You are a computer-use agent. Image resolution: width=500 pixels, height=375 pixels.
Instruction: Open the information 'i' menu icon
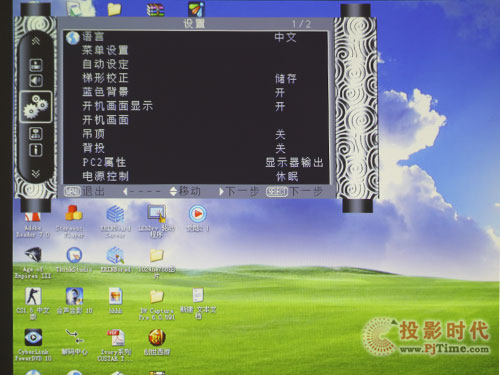click(x=36, y=150)
